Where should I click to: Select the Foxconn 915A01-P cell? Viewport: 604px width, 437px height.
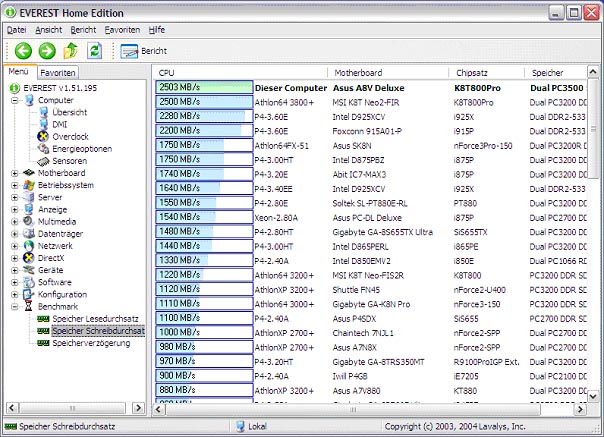click(367, 131)
